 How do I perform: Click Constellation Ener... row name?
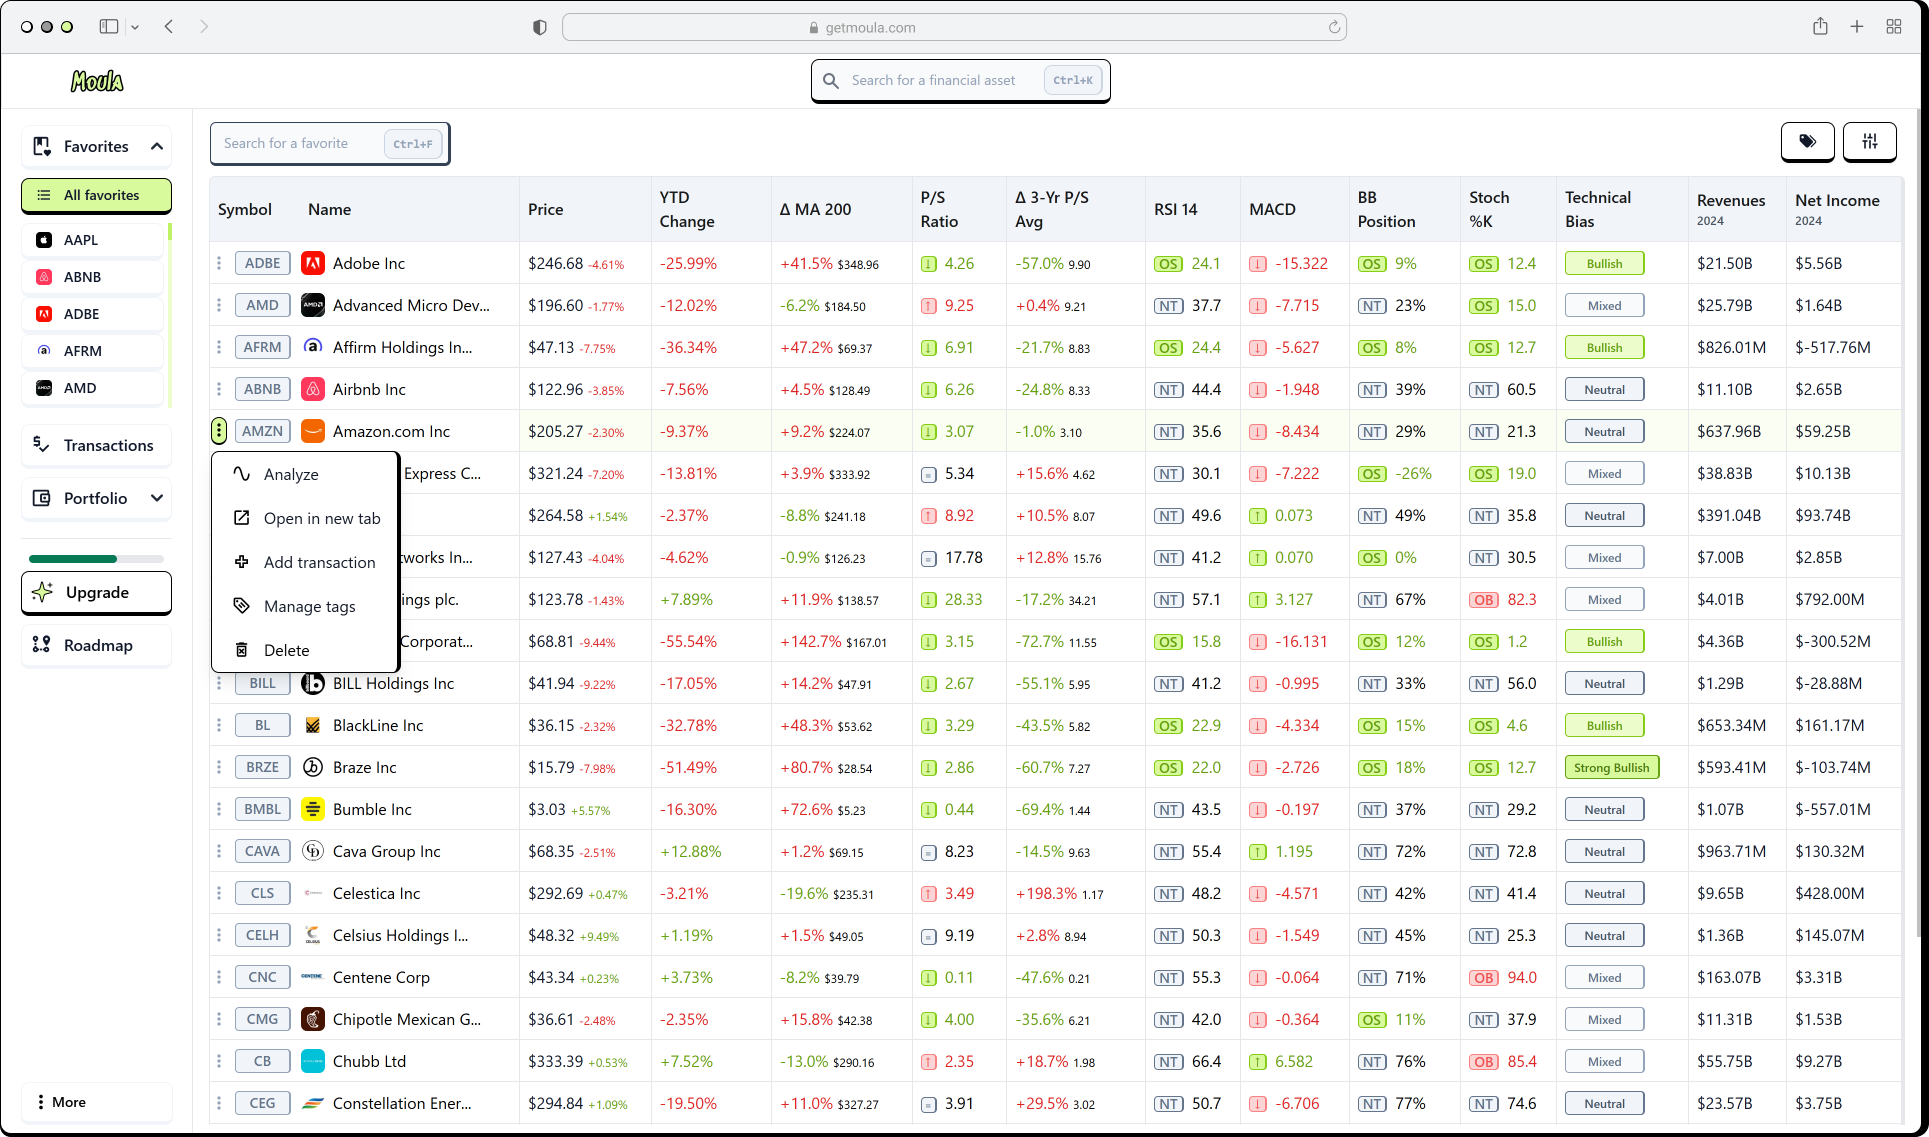tap(402, 1103)
